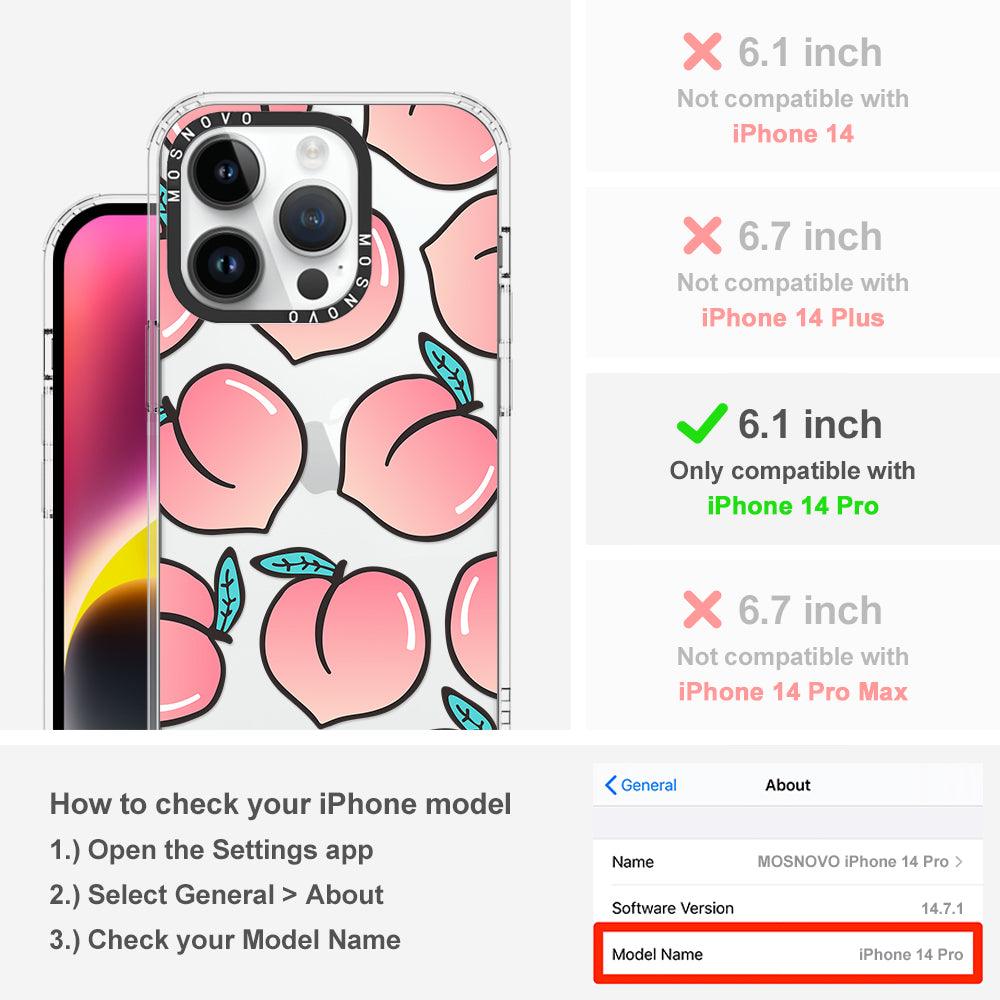Click the green iPhone 14 Pro label
The height and width of the screenshot is (1000, 1000).
tap(793, 506)
